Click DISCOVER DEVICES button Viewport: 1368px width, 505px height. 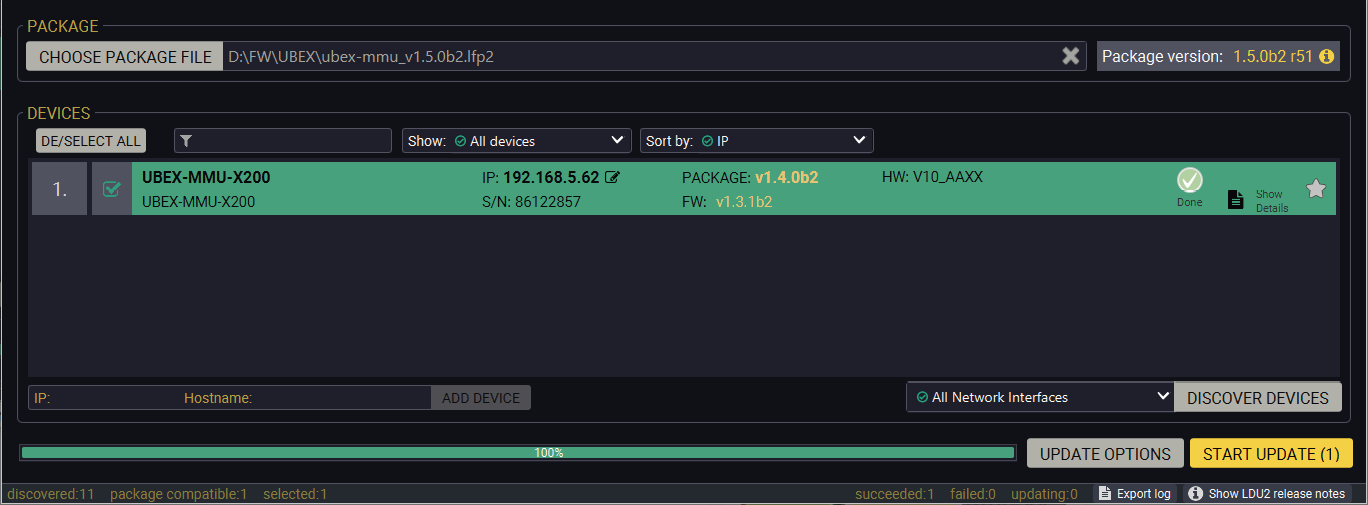(1258, 398)
